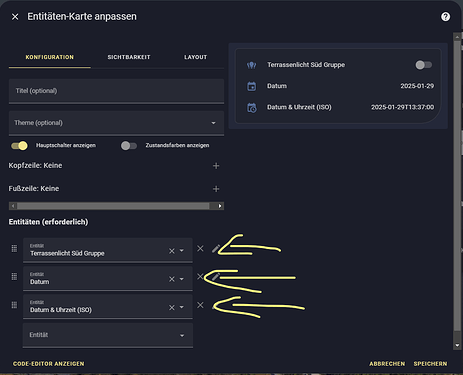
Task: Remove the Terrassenlicht Süd Gruppe entity row
Action: [x=200, y=249]
